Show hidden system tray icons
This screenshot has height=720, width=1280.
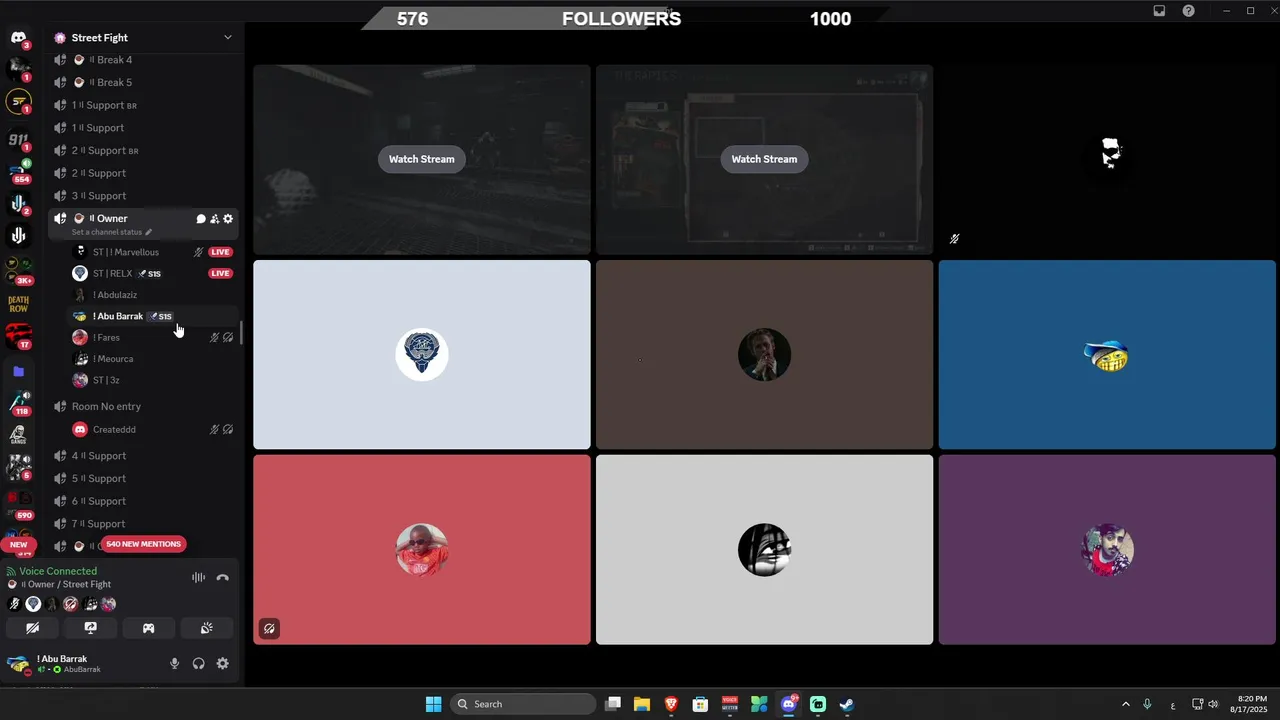click(1125, 704)
